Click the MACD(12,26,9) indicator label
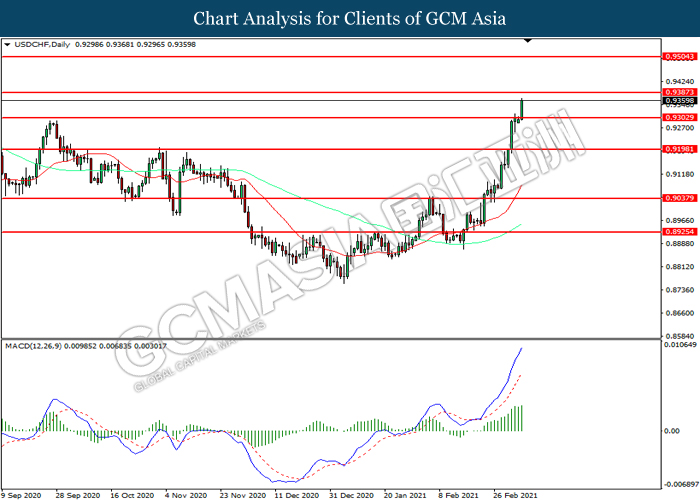 pos(34,346)
